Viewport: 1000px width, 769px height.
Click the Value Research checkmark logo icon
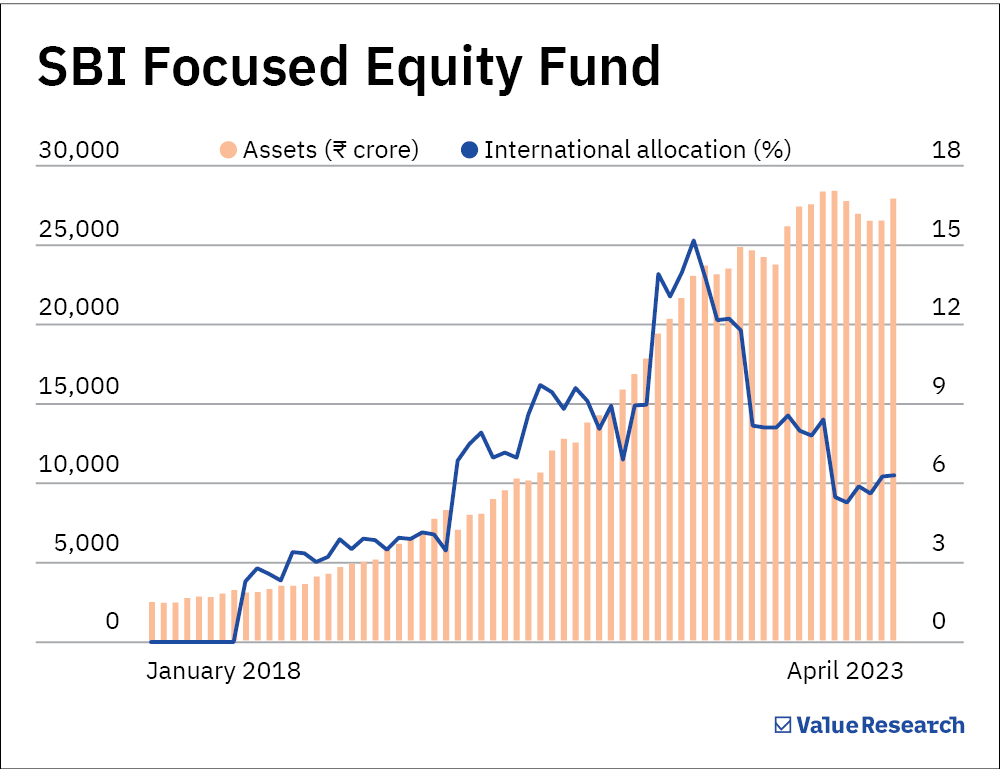click(784, 725)
